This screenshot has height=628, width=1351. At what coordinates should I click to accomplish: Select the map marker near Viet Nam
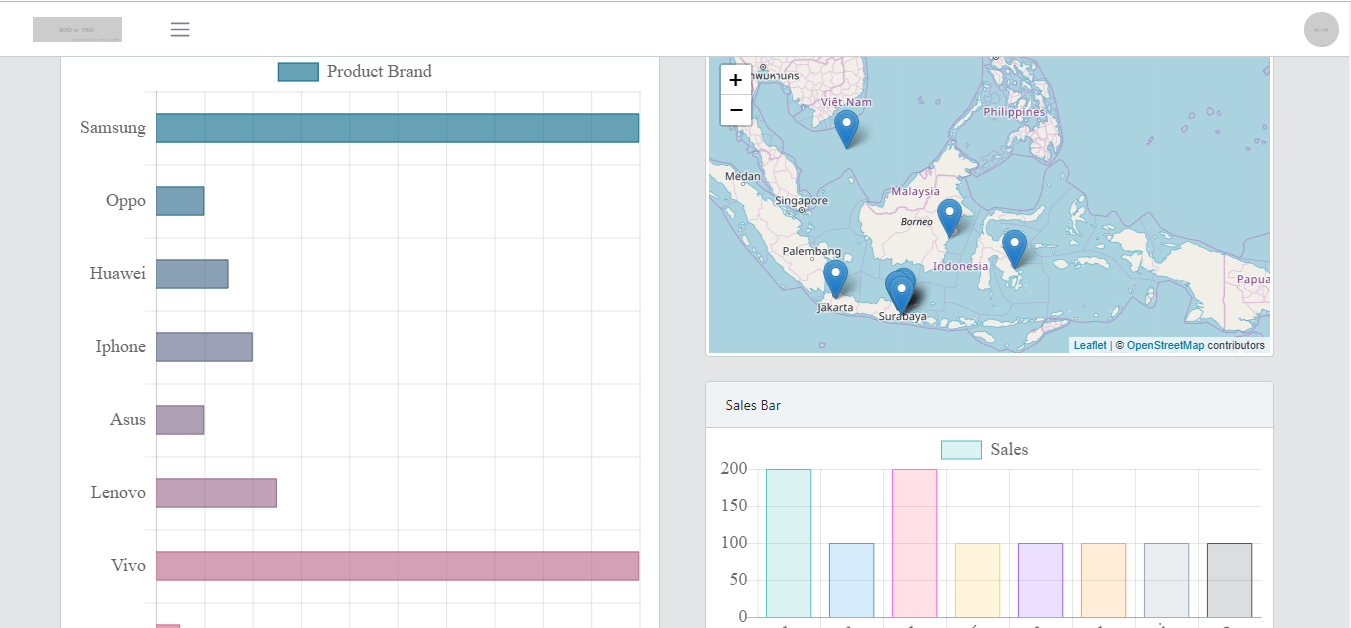(847, 130)
